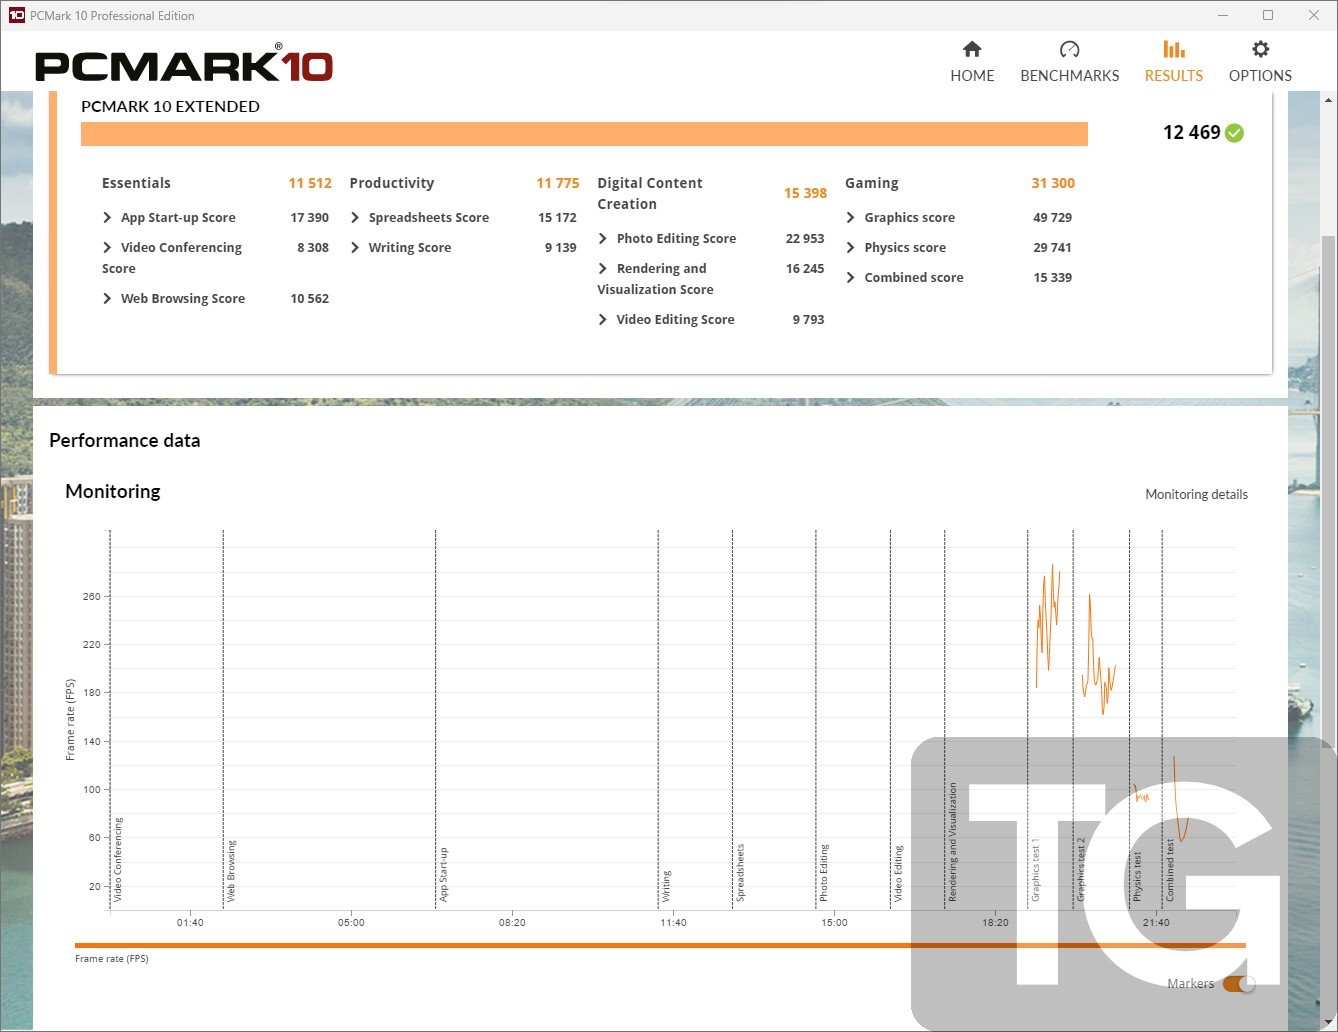Expand Rendering and Visualization Score details
Viewport: 1338px width, 1032px height.
click(603, 268)
